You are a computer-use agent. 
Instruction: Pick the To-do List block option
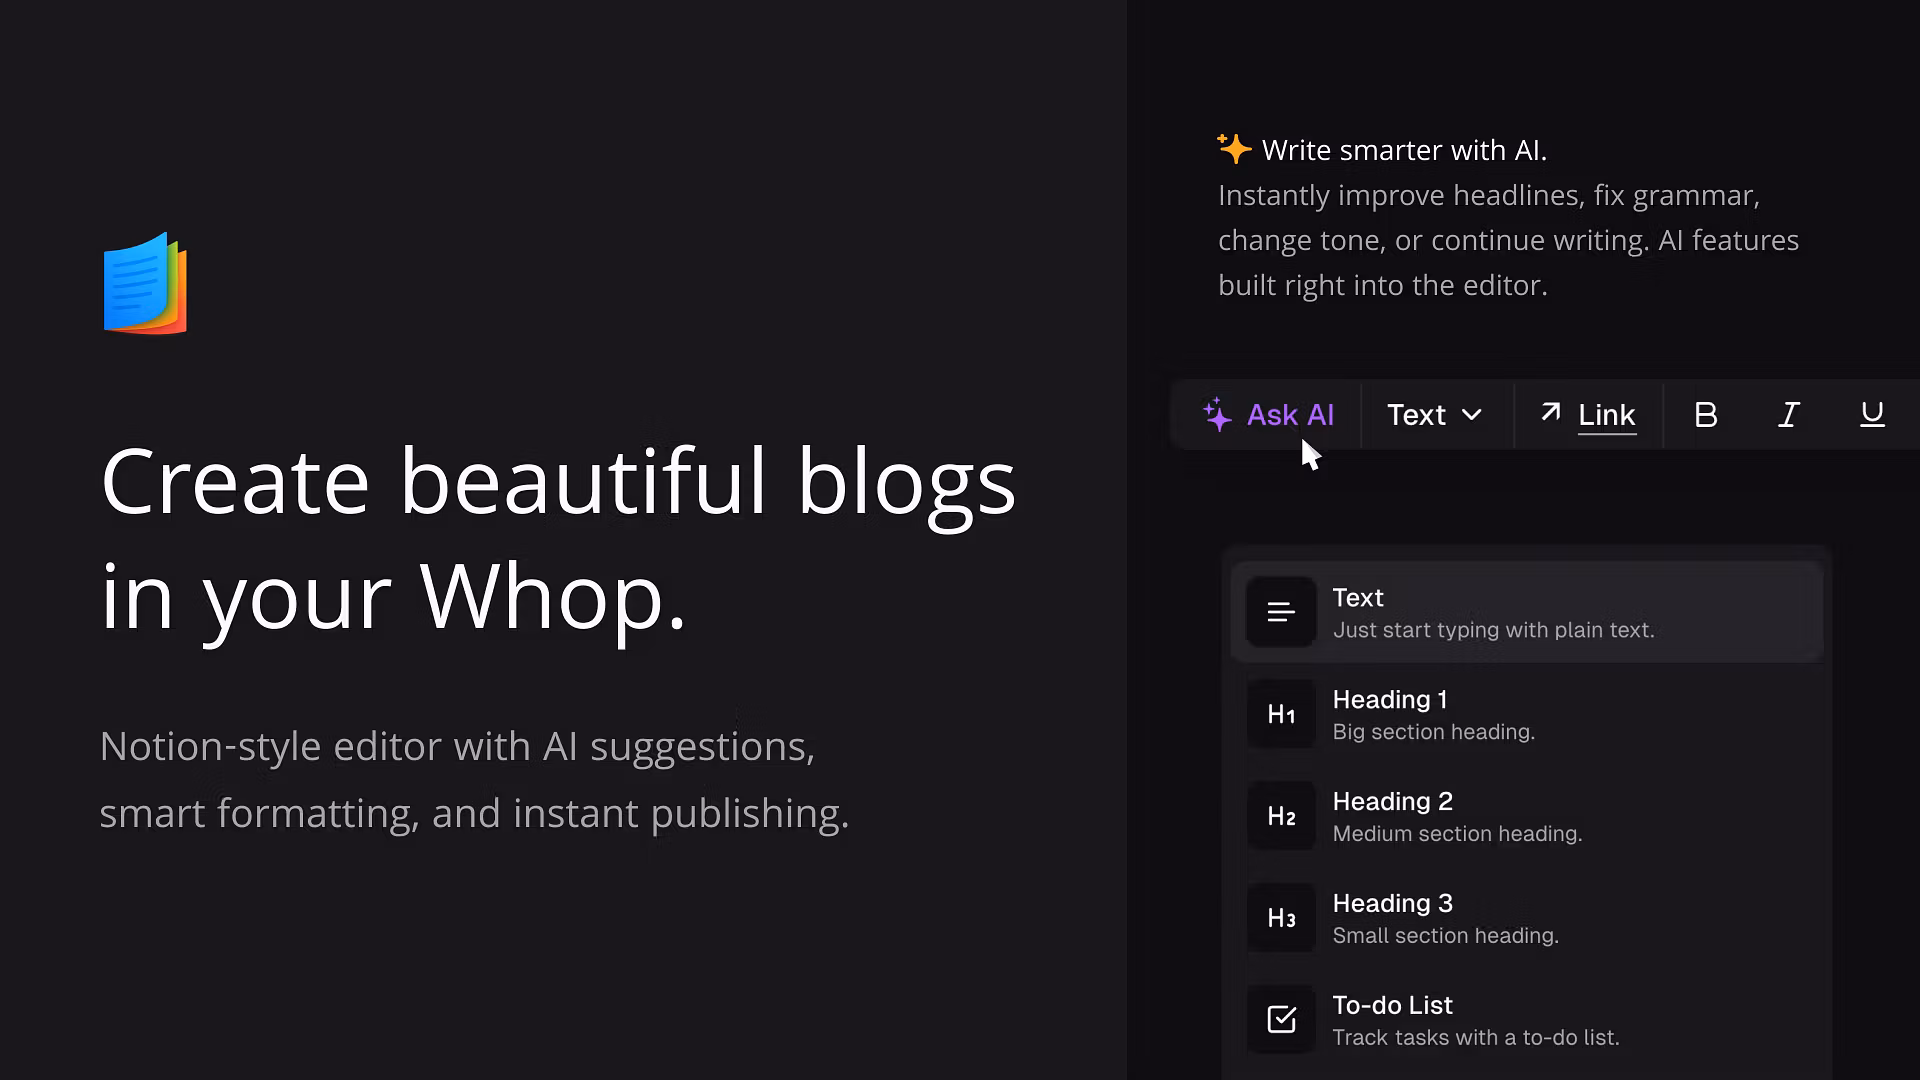[x=1527, y=1019]
